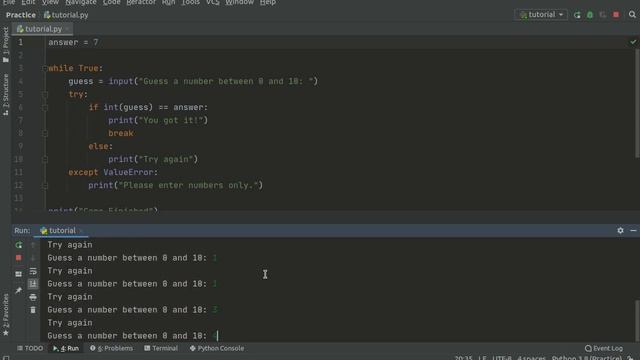Click line number 11 in the gutter
This screenshot has width=640, height=360.
click(18, 172)
